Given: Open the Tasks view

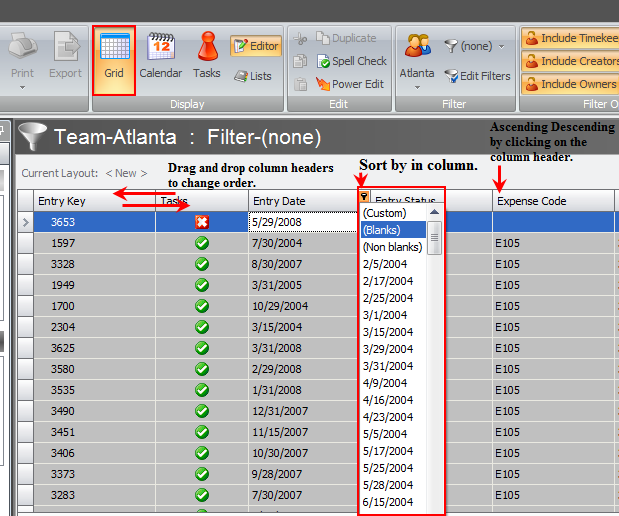Looking at the screenshot, I should click(207, 55).
